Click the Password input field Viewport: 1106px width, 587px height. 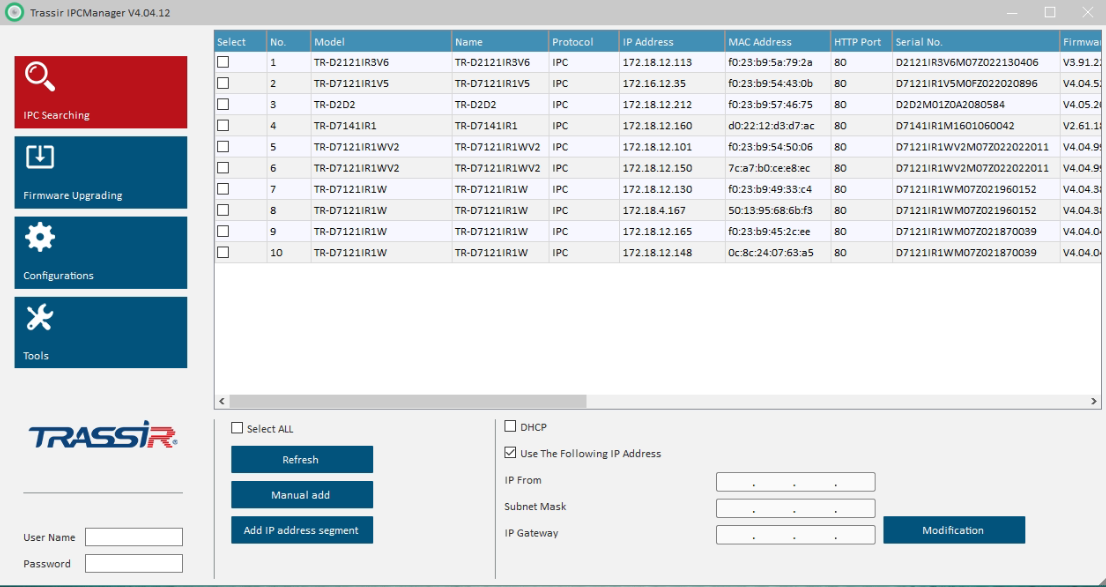(134, 564)
